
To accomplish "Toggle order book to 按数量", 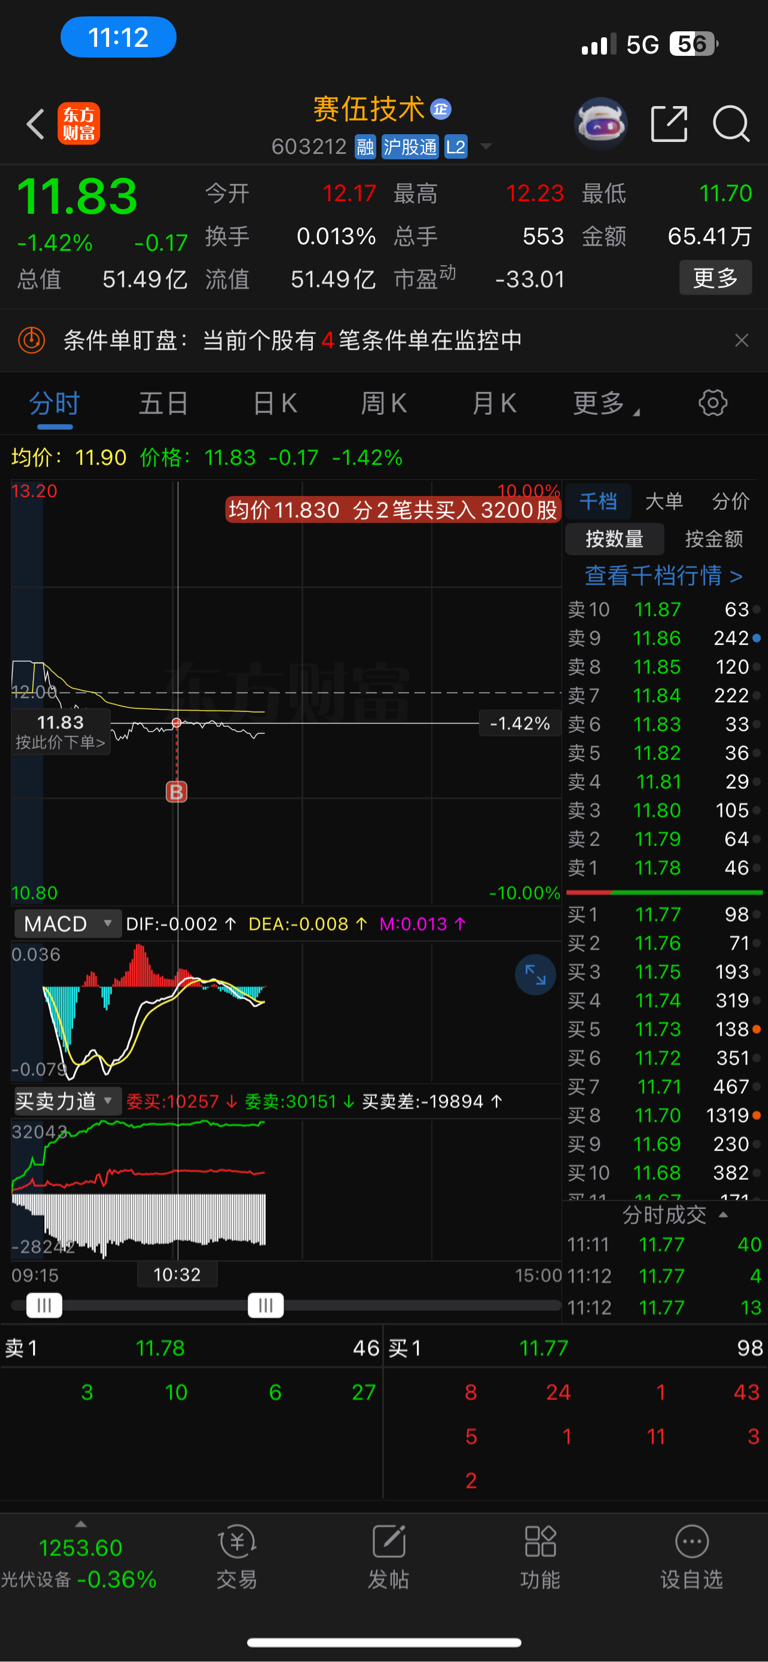I will 614,539.
